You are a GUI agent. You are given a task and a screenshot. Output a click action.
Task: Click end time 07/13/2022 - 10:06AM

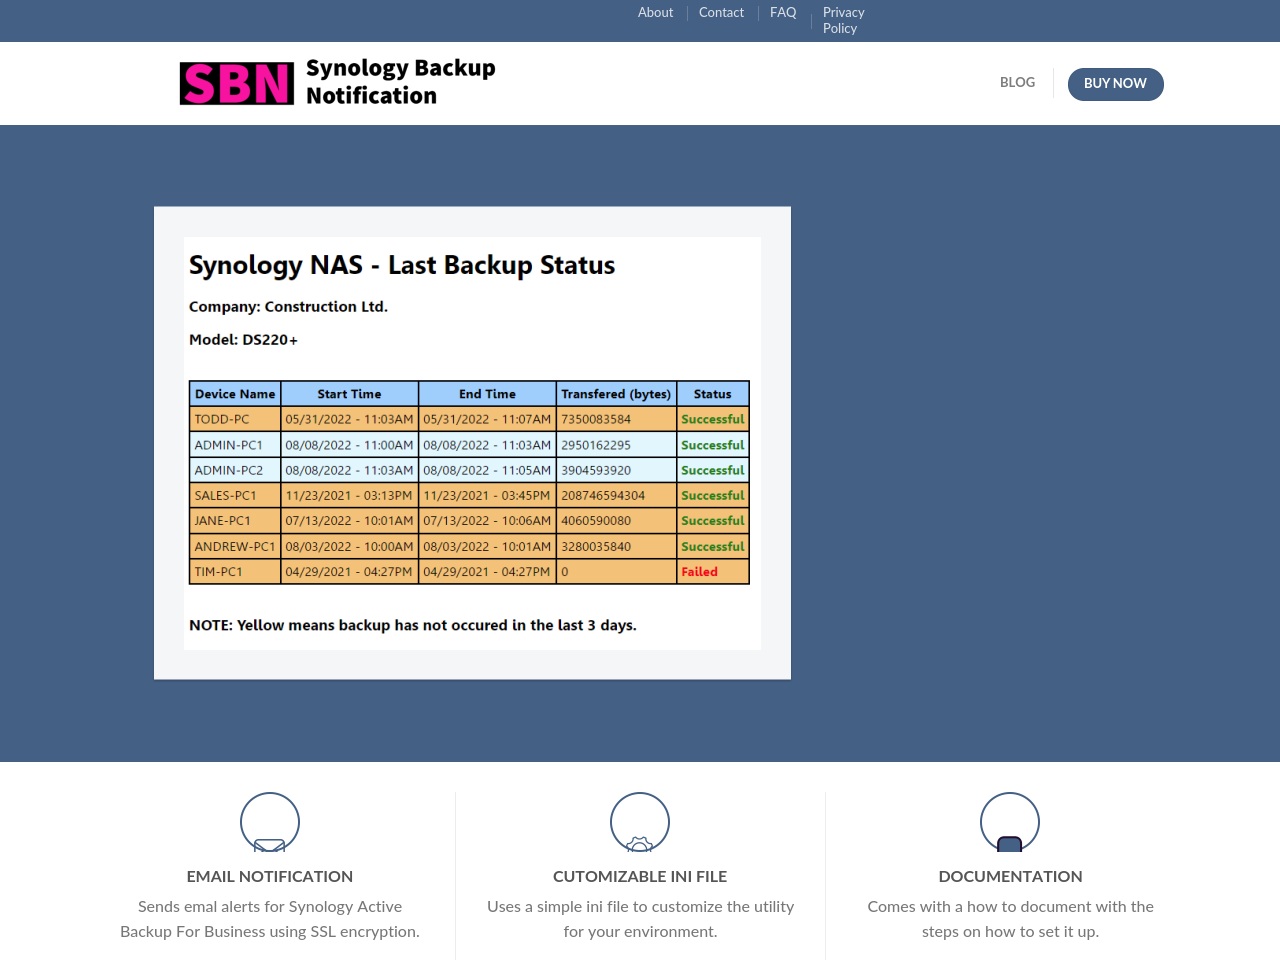[x=487, y=521]
